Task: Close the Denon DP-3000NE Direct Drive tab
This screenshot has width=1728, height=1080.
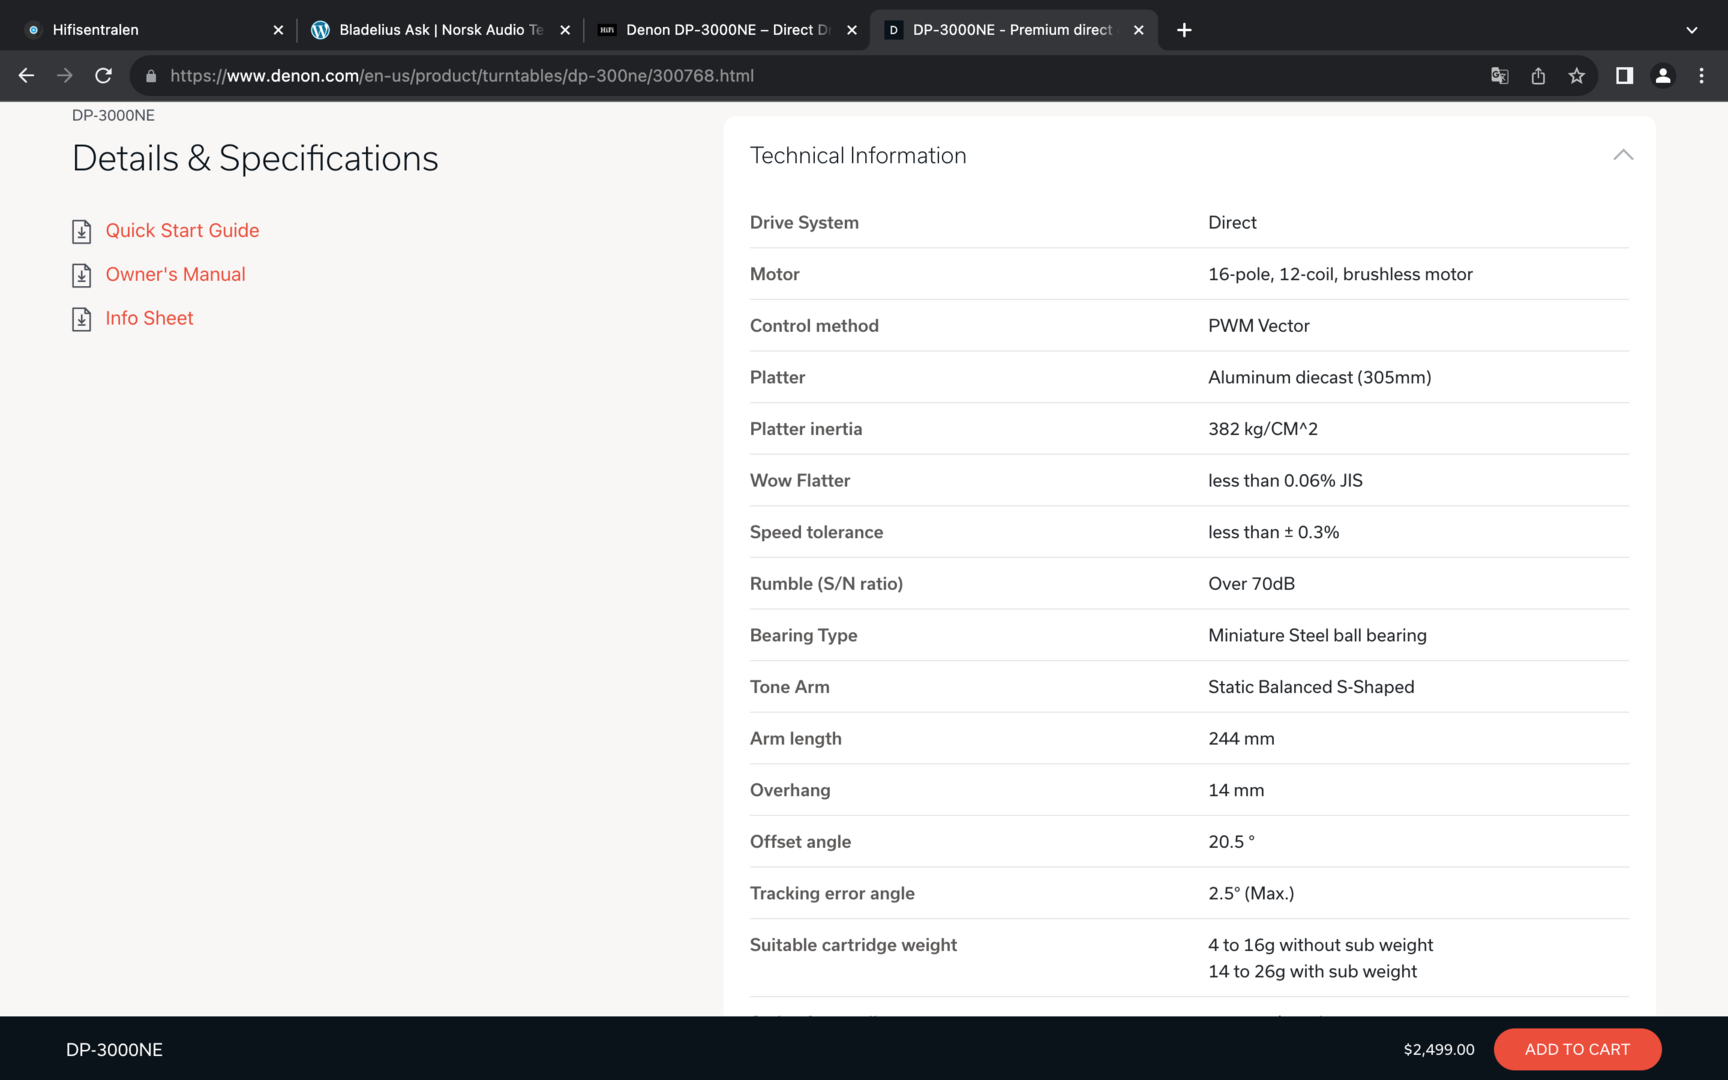Action: [x=852, y=30]
